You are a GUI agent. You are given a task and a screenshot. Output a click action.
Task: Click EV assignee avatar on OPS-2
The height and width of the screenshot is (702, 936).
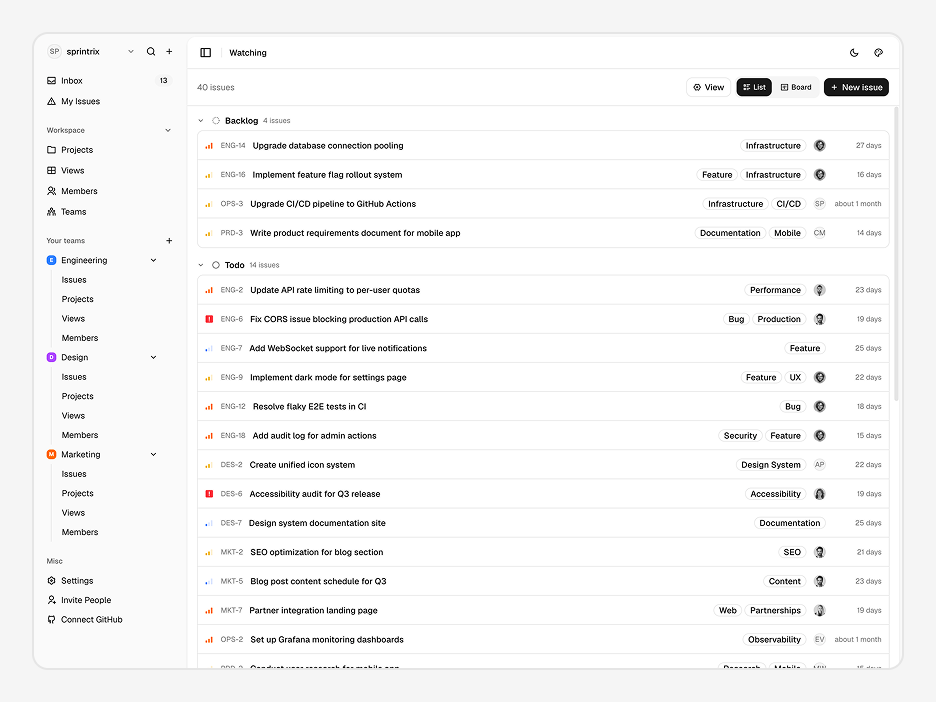point(820,640)
